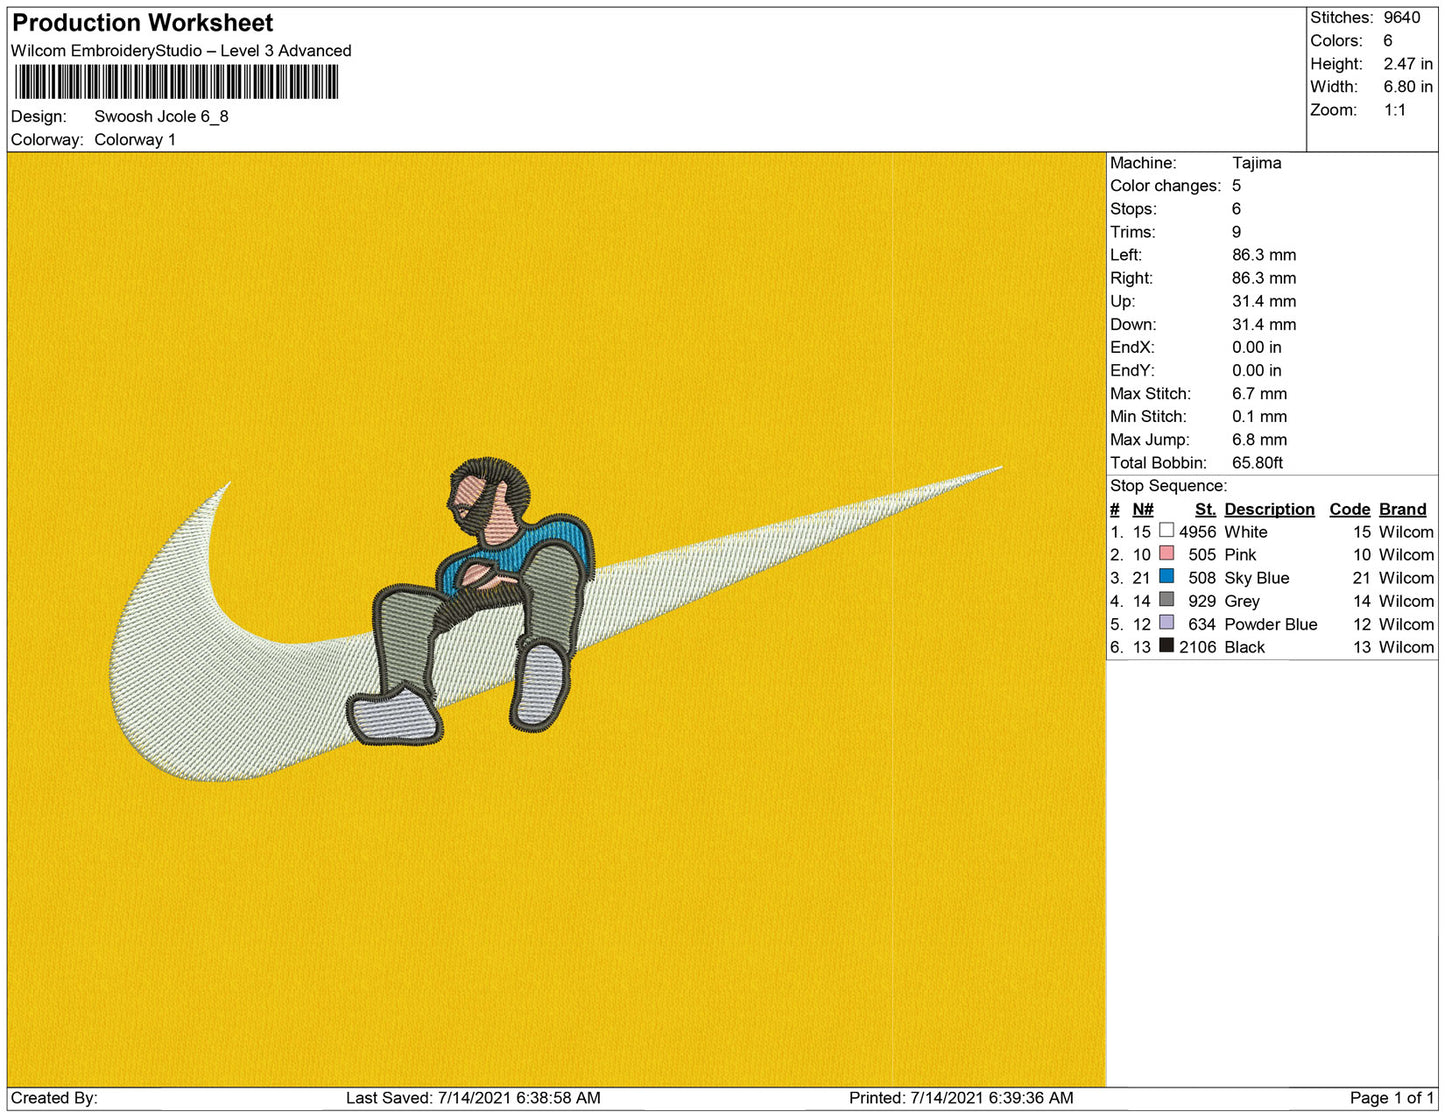Viewport: 1445px width, 1112px height.
Task: Click the "Created By:" footer label
Action: (55, 1098)
